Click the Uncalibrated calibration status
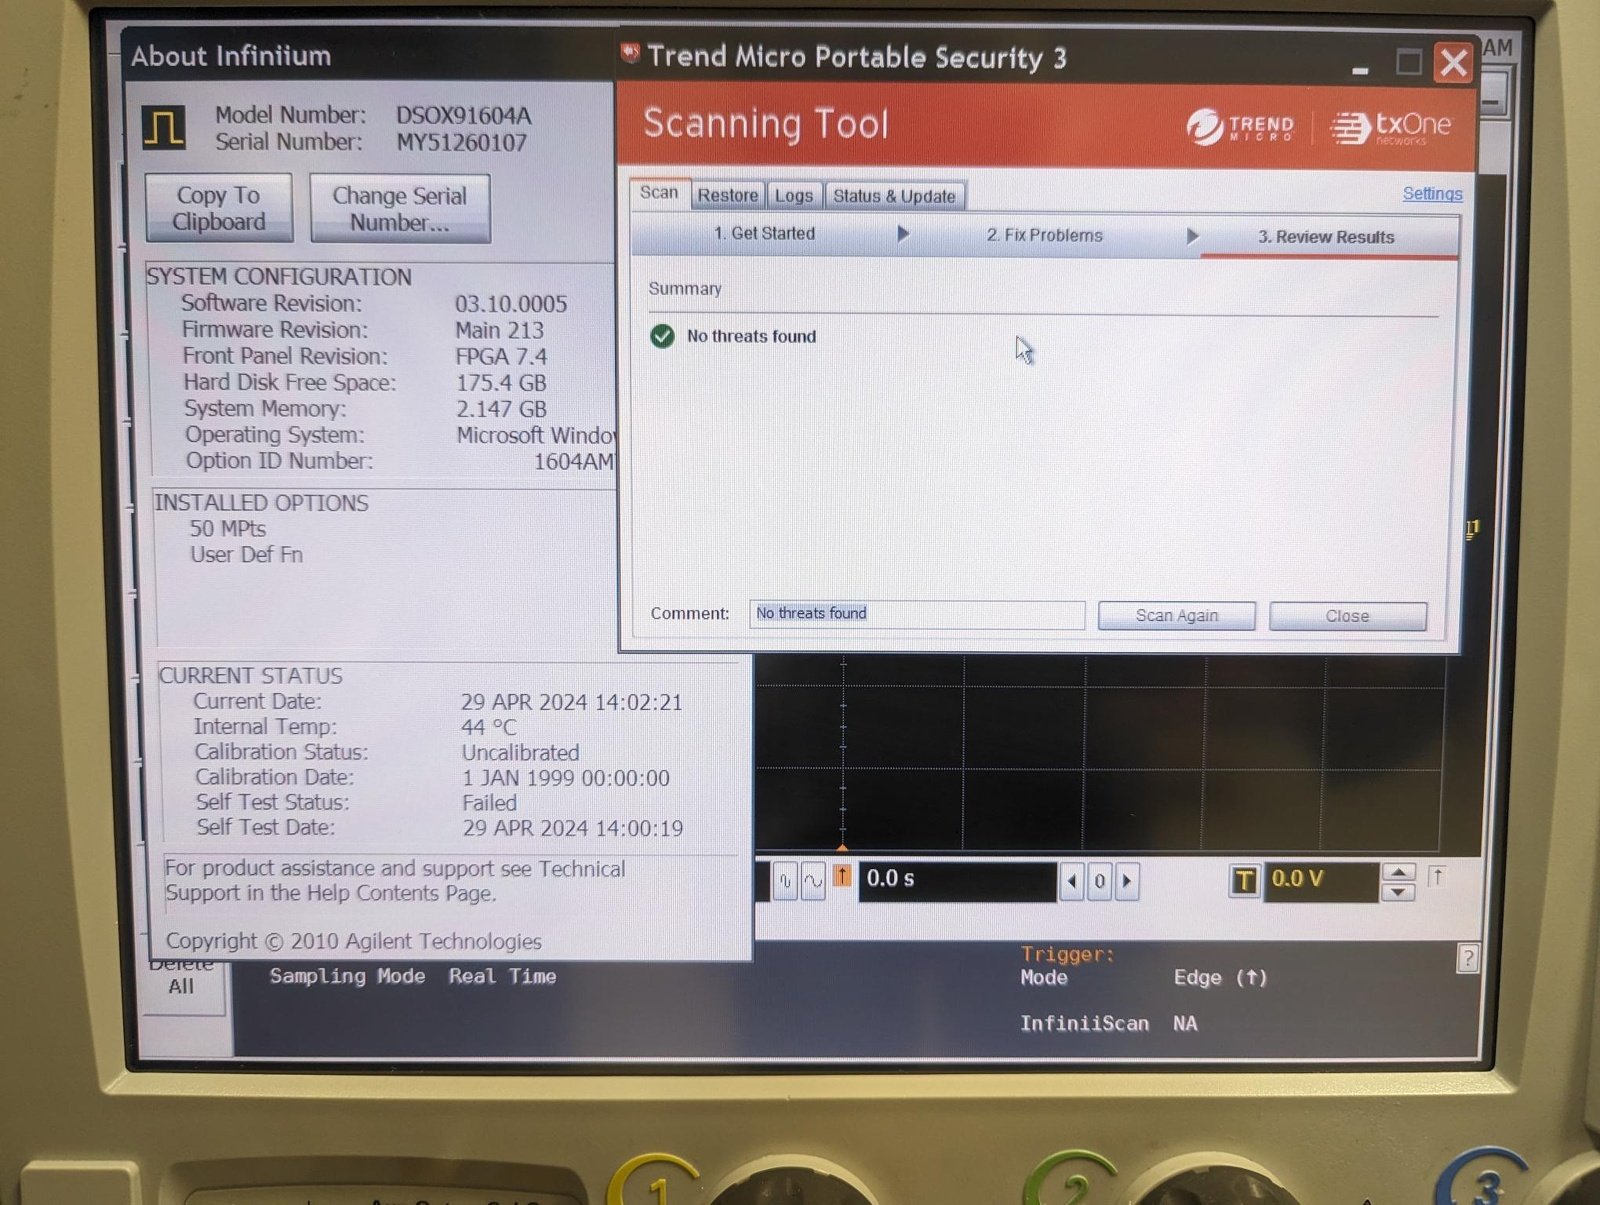Screen dimensions: 1600x1205 click(x=520, y=753)
